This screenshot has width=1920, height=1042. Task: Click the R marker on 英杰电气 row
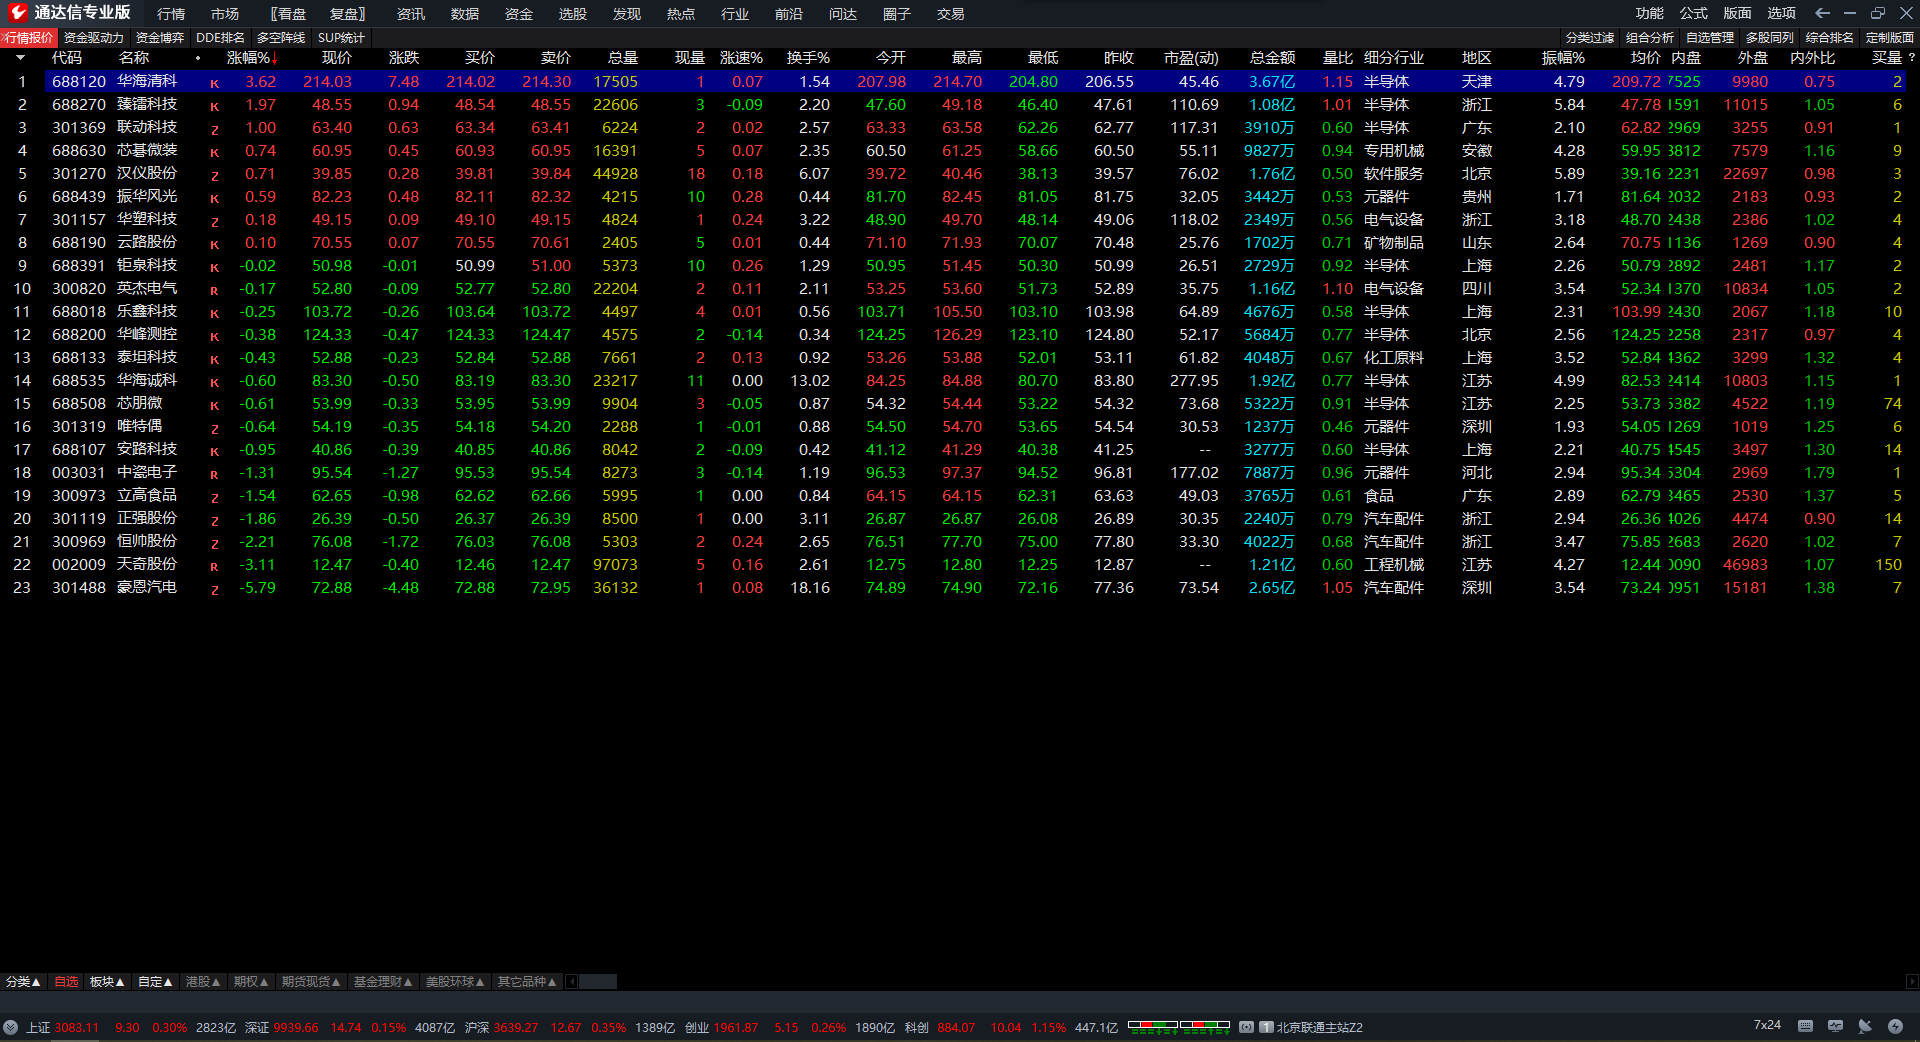214,290
